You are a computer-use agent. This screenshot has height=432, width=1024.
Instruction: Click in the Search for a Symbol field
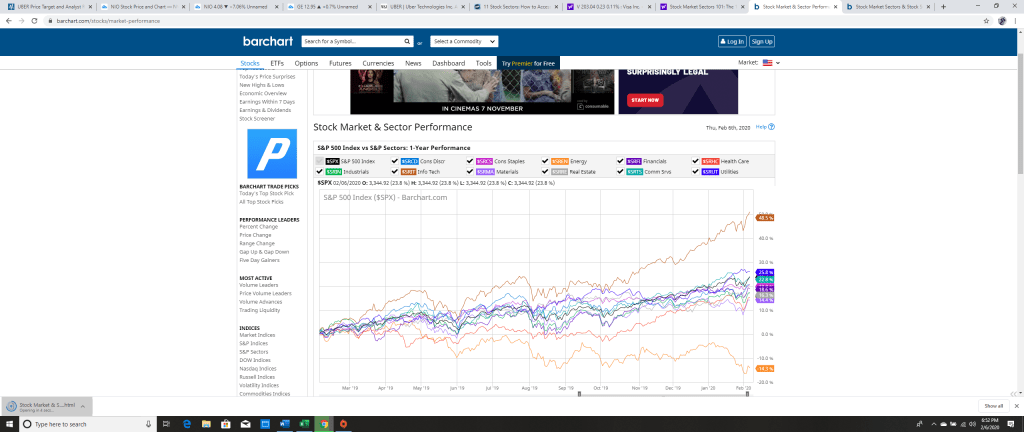[x=350, y=42]
